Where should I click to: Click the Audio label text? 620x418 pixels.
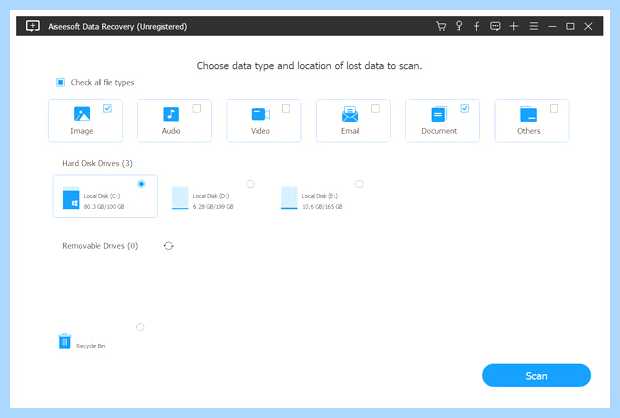(x=171, y=131)
